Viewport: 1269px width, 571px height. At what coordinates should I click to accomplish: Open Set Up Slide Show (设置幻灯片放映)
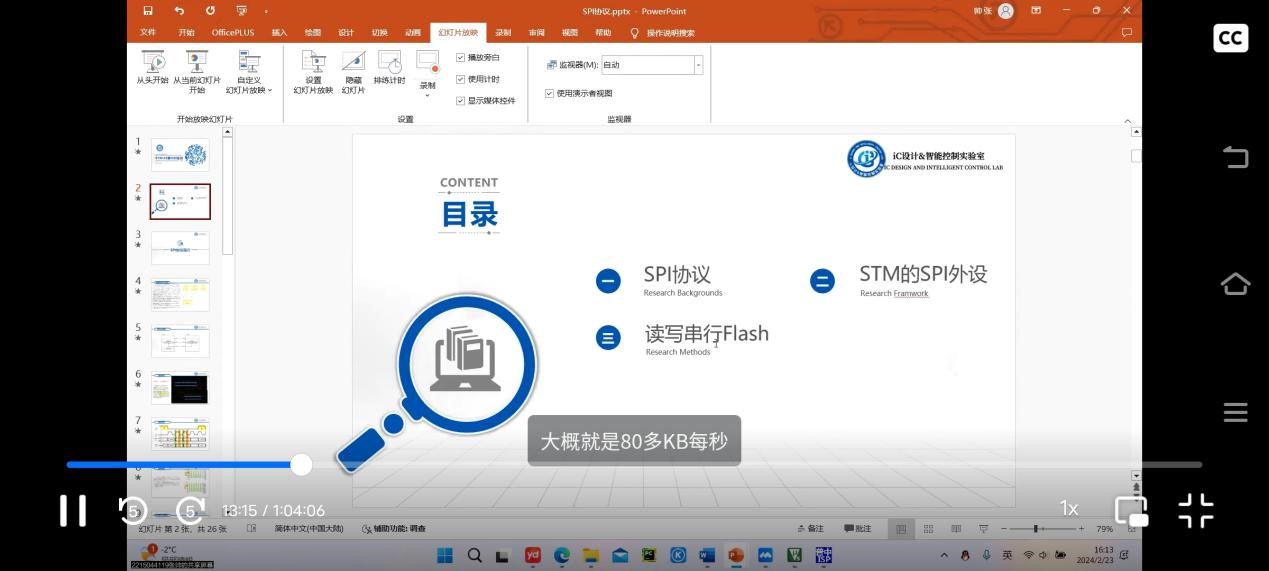(313, 63)
